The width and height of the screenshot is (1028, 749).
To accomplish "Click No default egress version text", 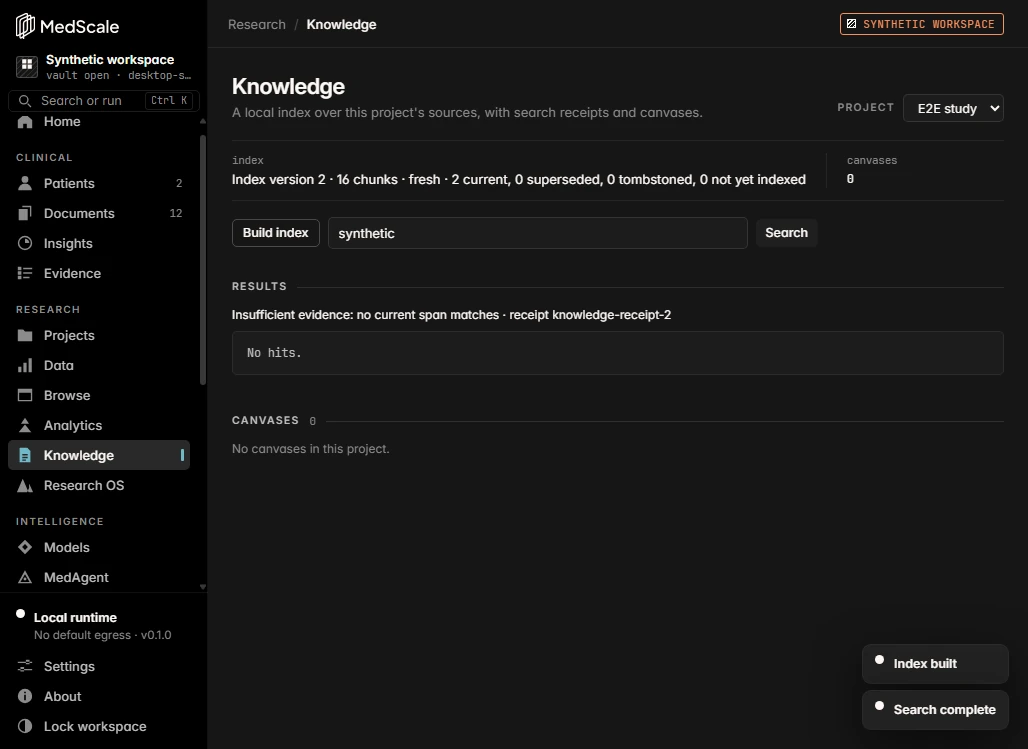I will pos(102,635).
